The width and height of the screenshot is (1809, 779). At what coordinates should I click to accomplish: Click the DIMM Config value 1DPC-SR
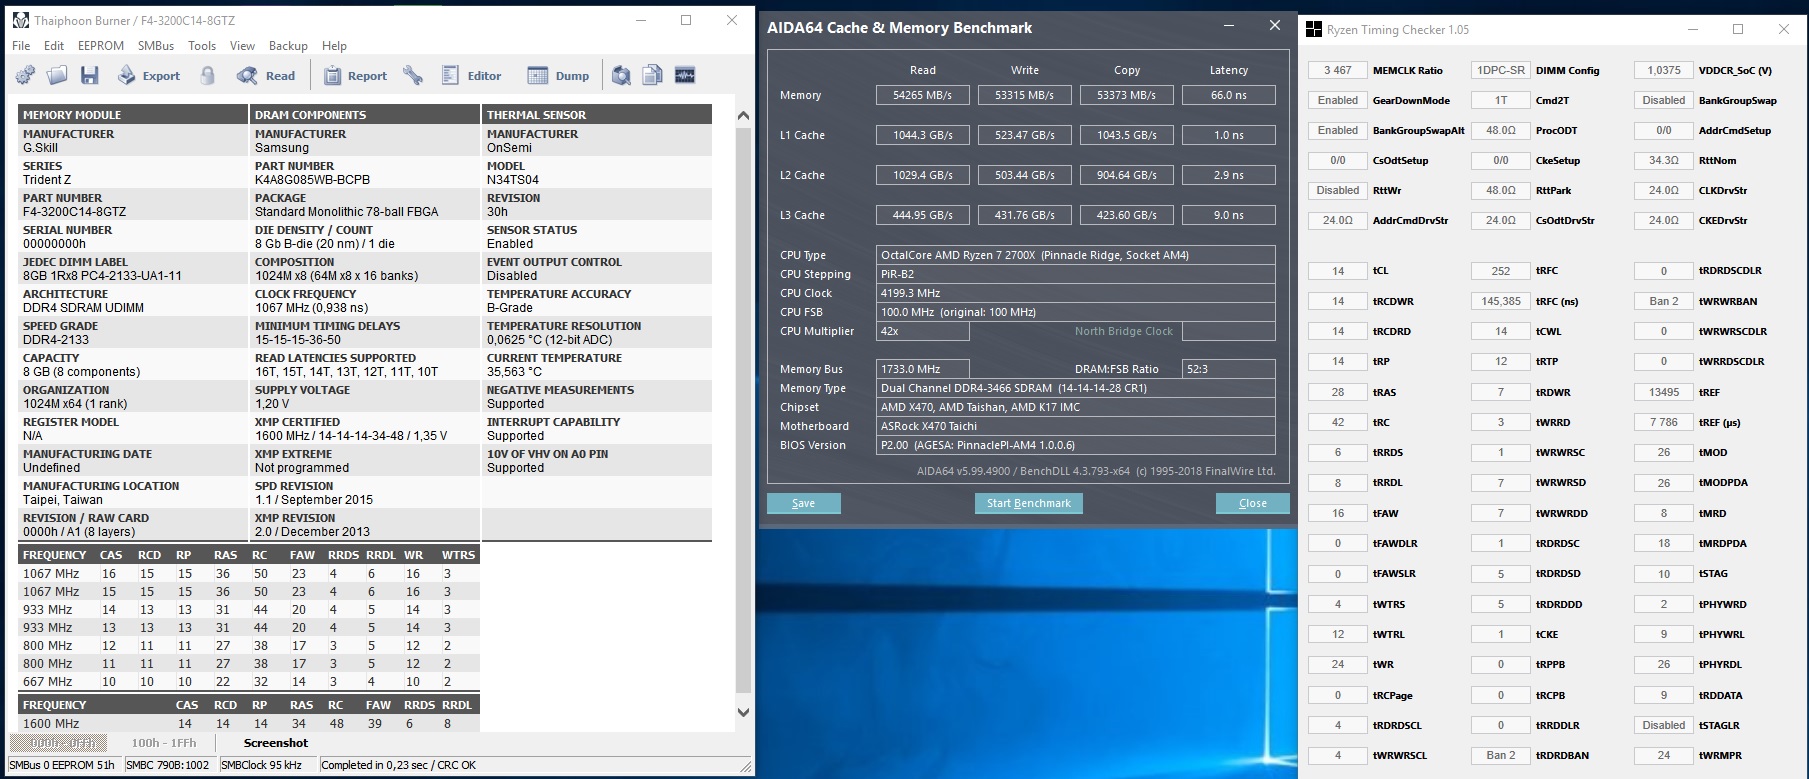tap(1501, 70)
